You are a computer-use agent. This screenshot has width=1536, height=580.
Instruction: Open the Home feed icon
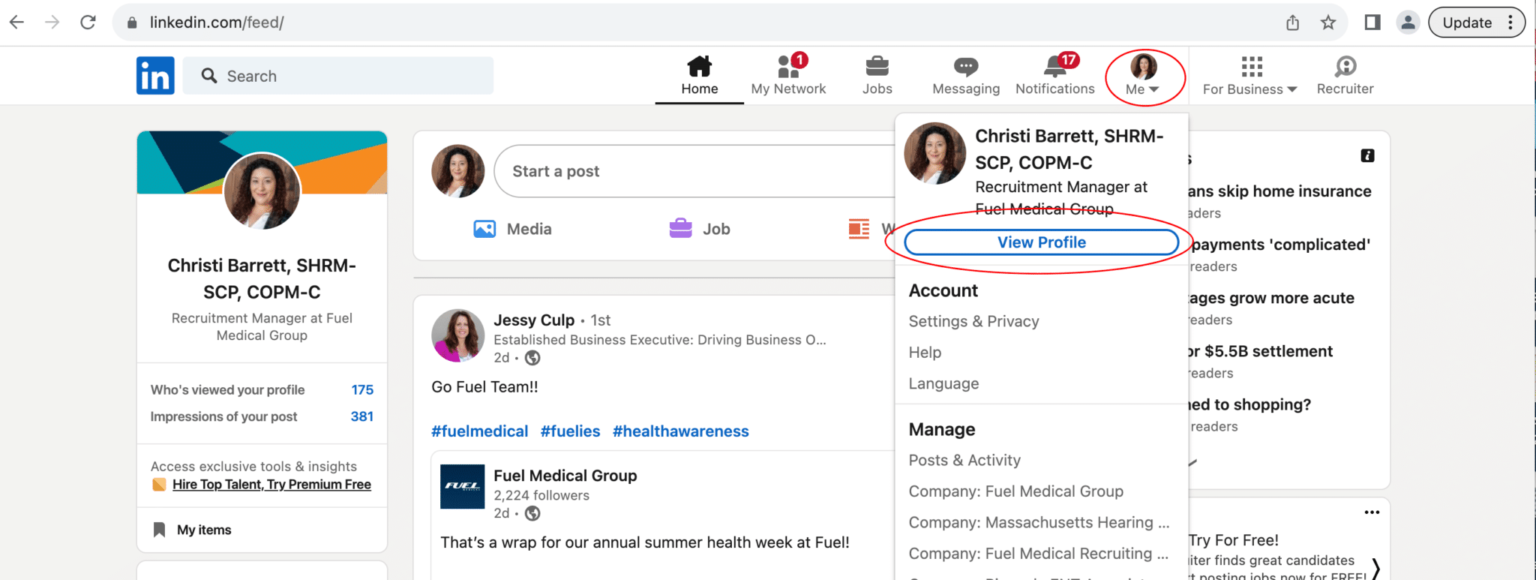click(699, 67)
